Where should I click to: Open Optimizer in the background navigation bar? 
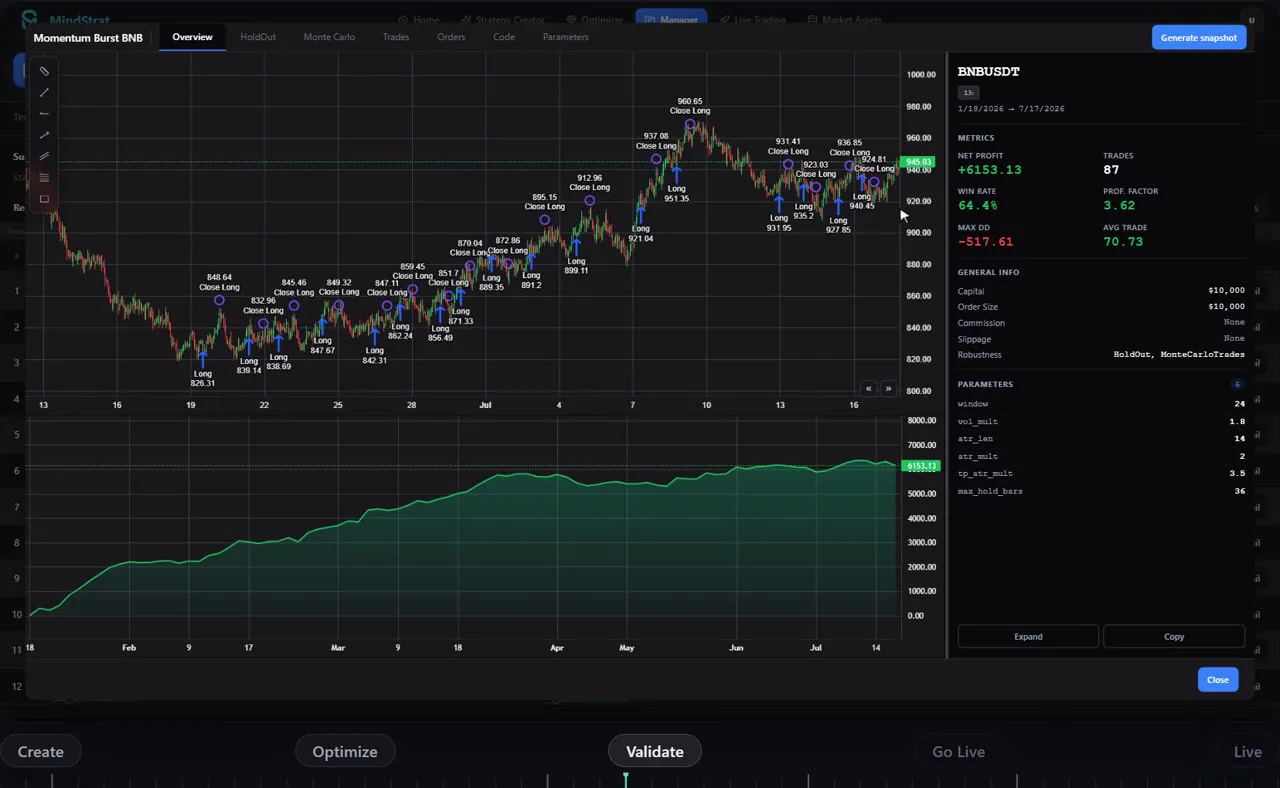click(x=594, y=19)
